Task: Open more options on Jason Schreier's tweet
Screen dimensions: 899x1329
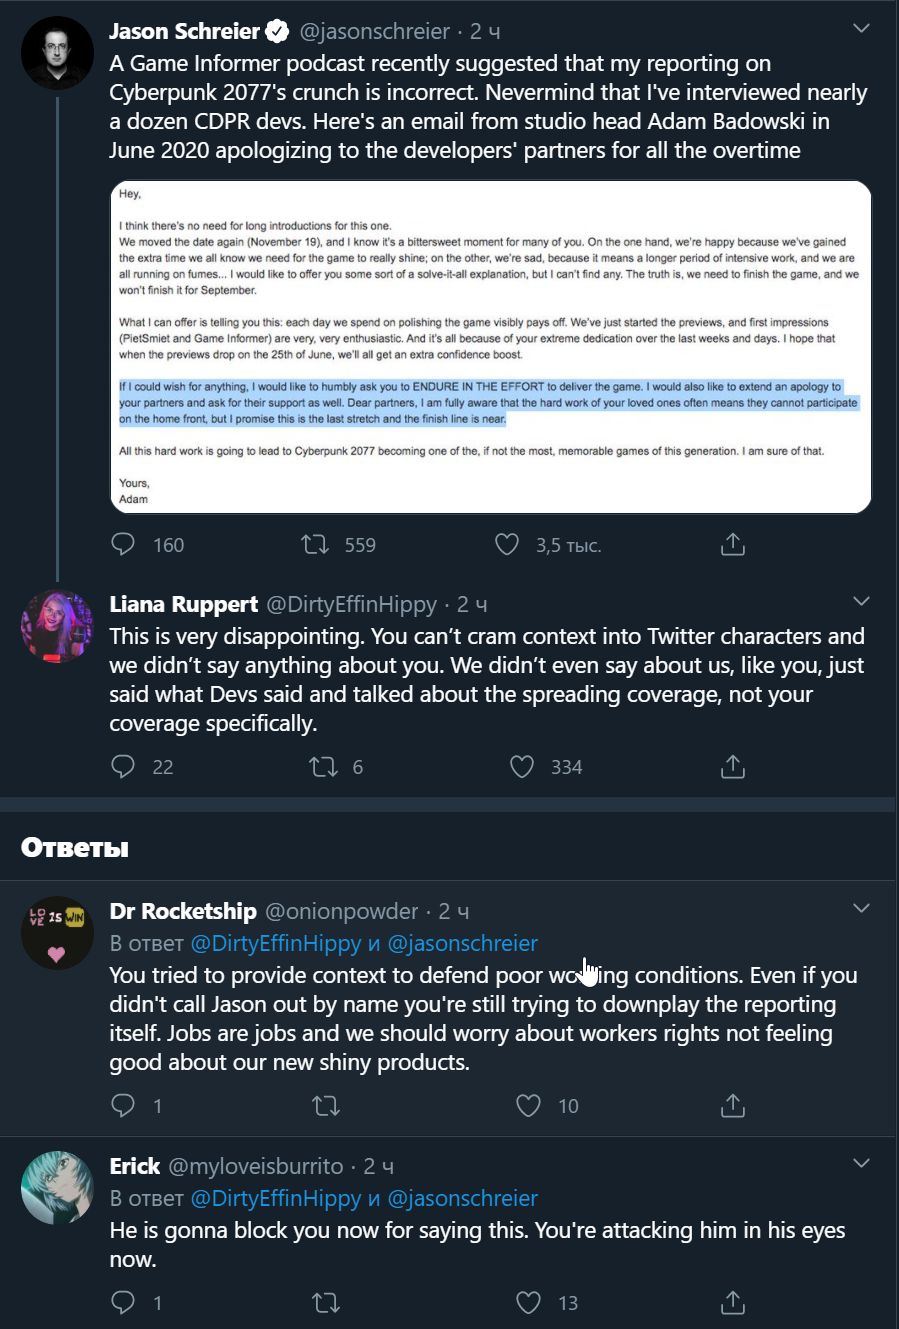Action: (x=861, y=29)
